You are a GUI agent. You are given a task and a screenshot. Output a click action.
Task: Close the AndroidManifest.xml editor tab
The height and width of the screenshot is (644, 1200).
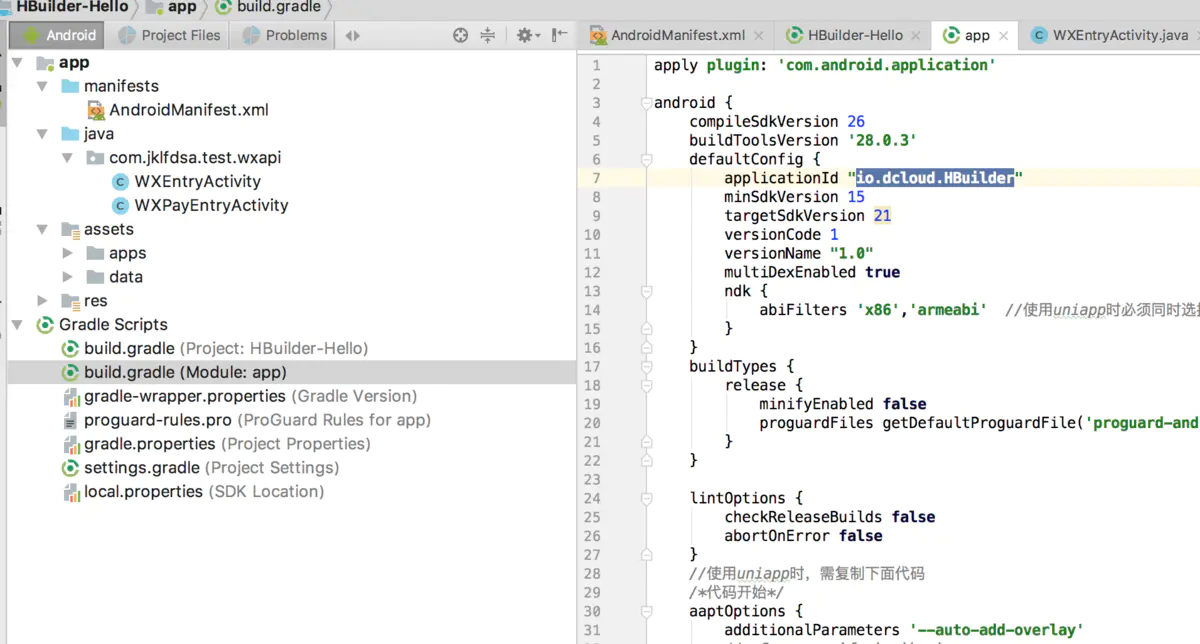(x=759, y=35)
